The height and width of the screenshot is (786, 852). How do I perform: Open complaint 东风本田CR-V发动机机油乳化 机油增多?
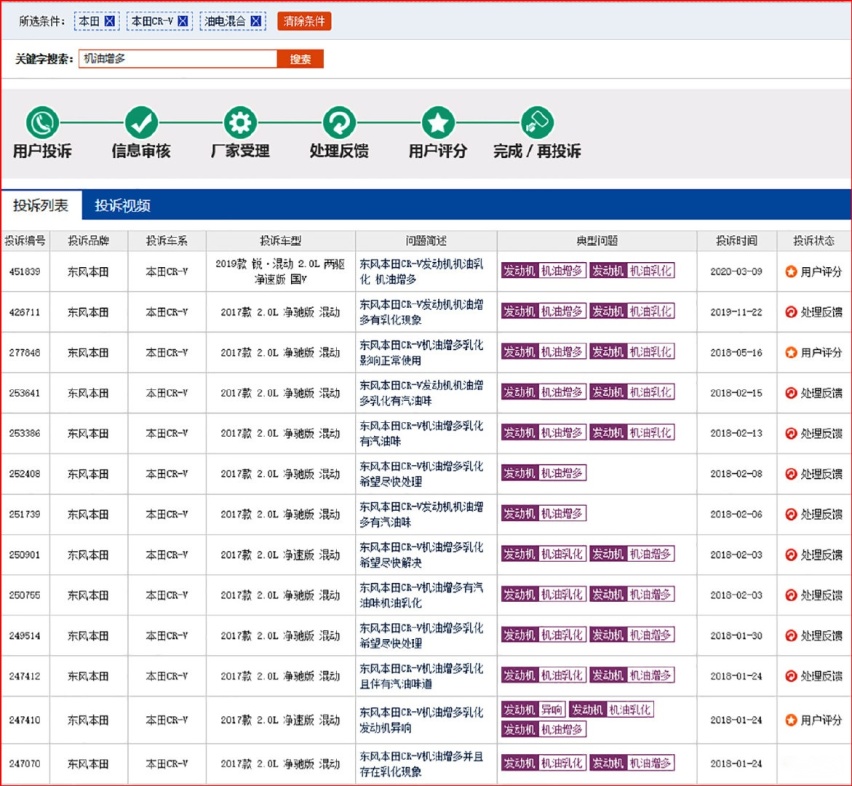coord(421,272)
